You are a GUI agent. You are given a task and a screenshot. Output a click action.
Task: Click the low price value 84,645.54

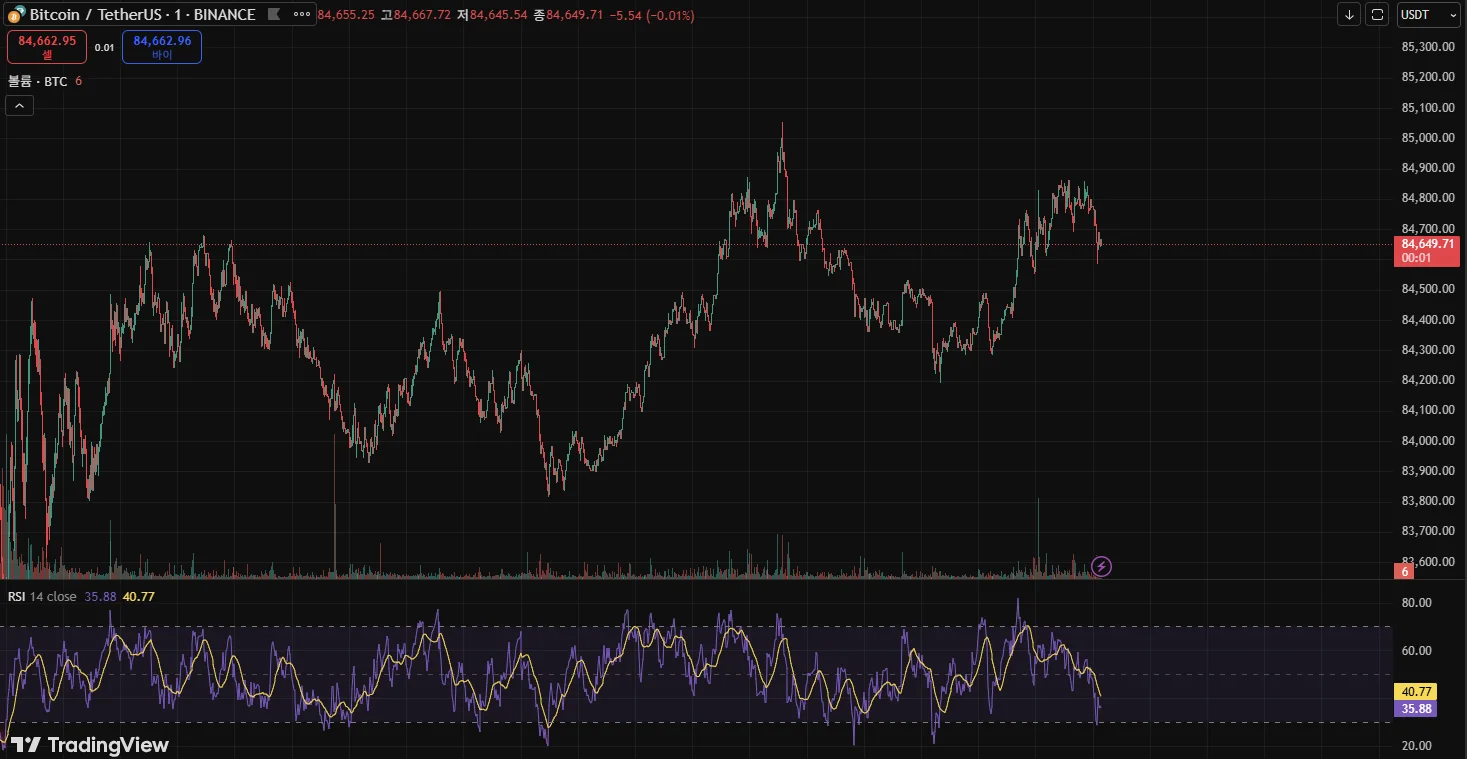[498, 15]
